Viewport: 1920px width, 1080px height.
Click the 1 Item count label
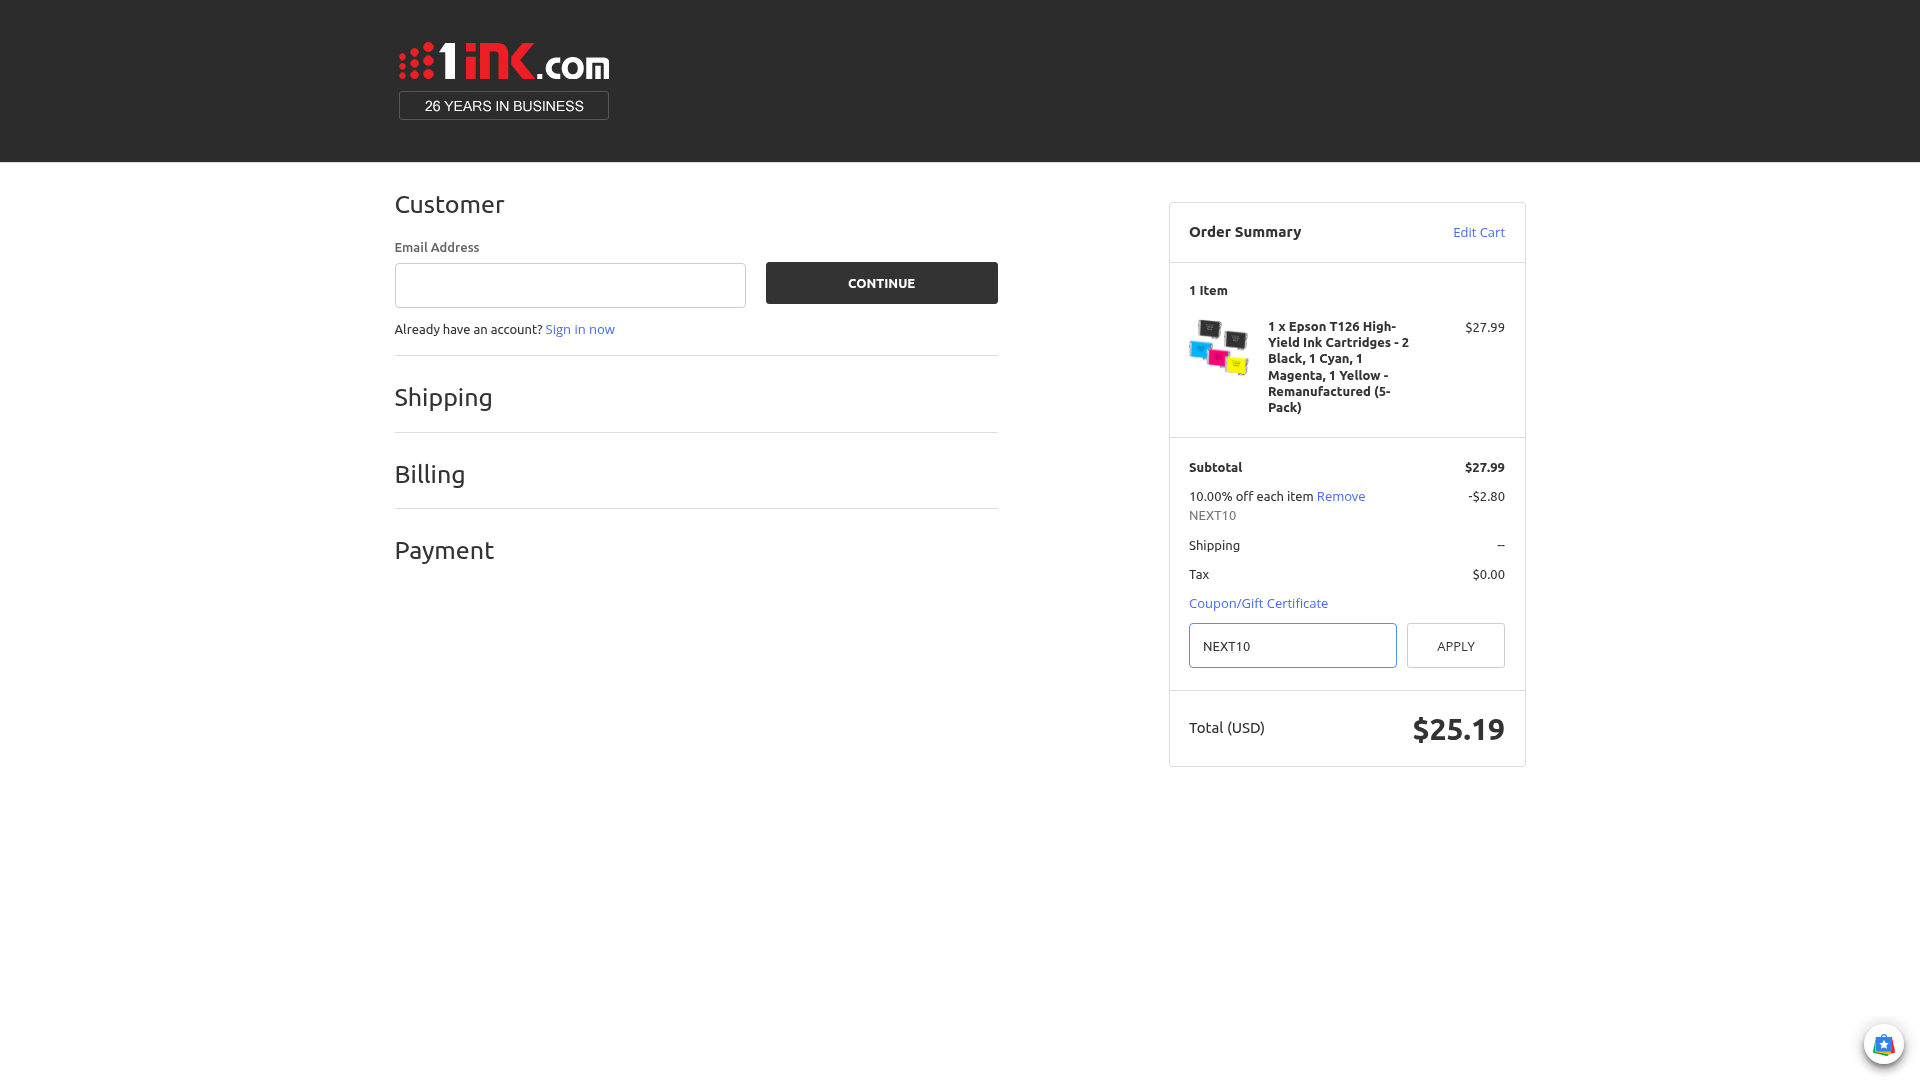point(1208,291)
